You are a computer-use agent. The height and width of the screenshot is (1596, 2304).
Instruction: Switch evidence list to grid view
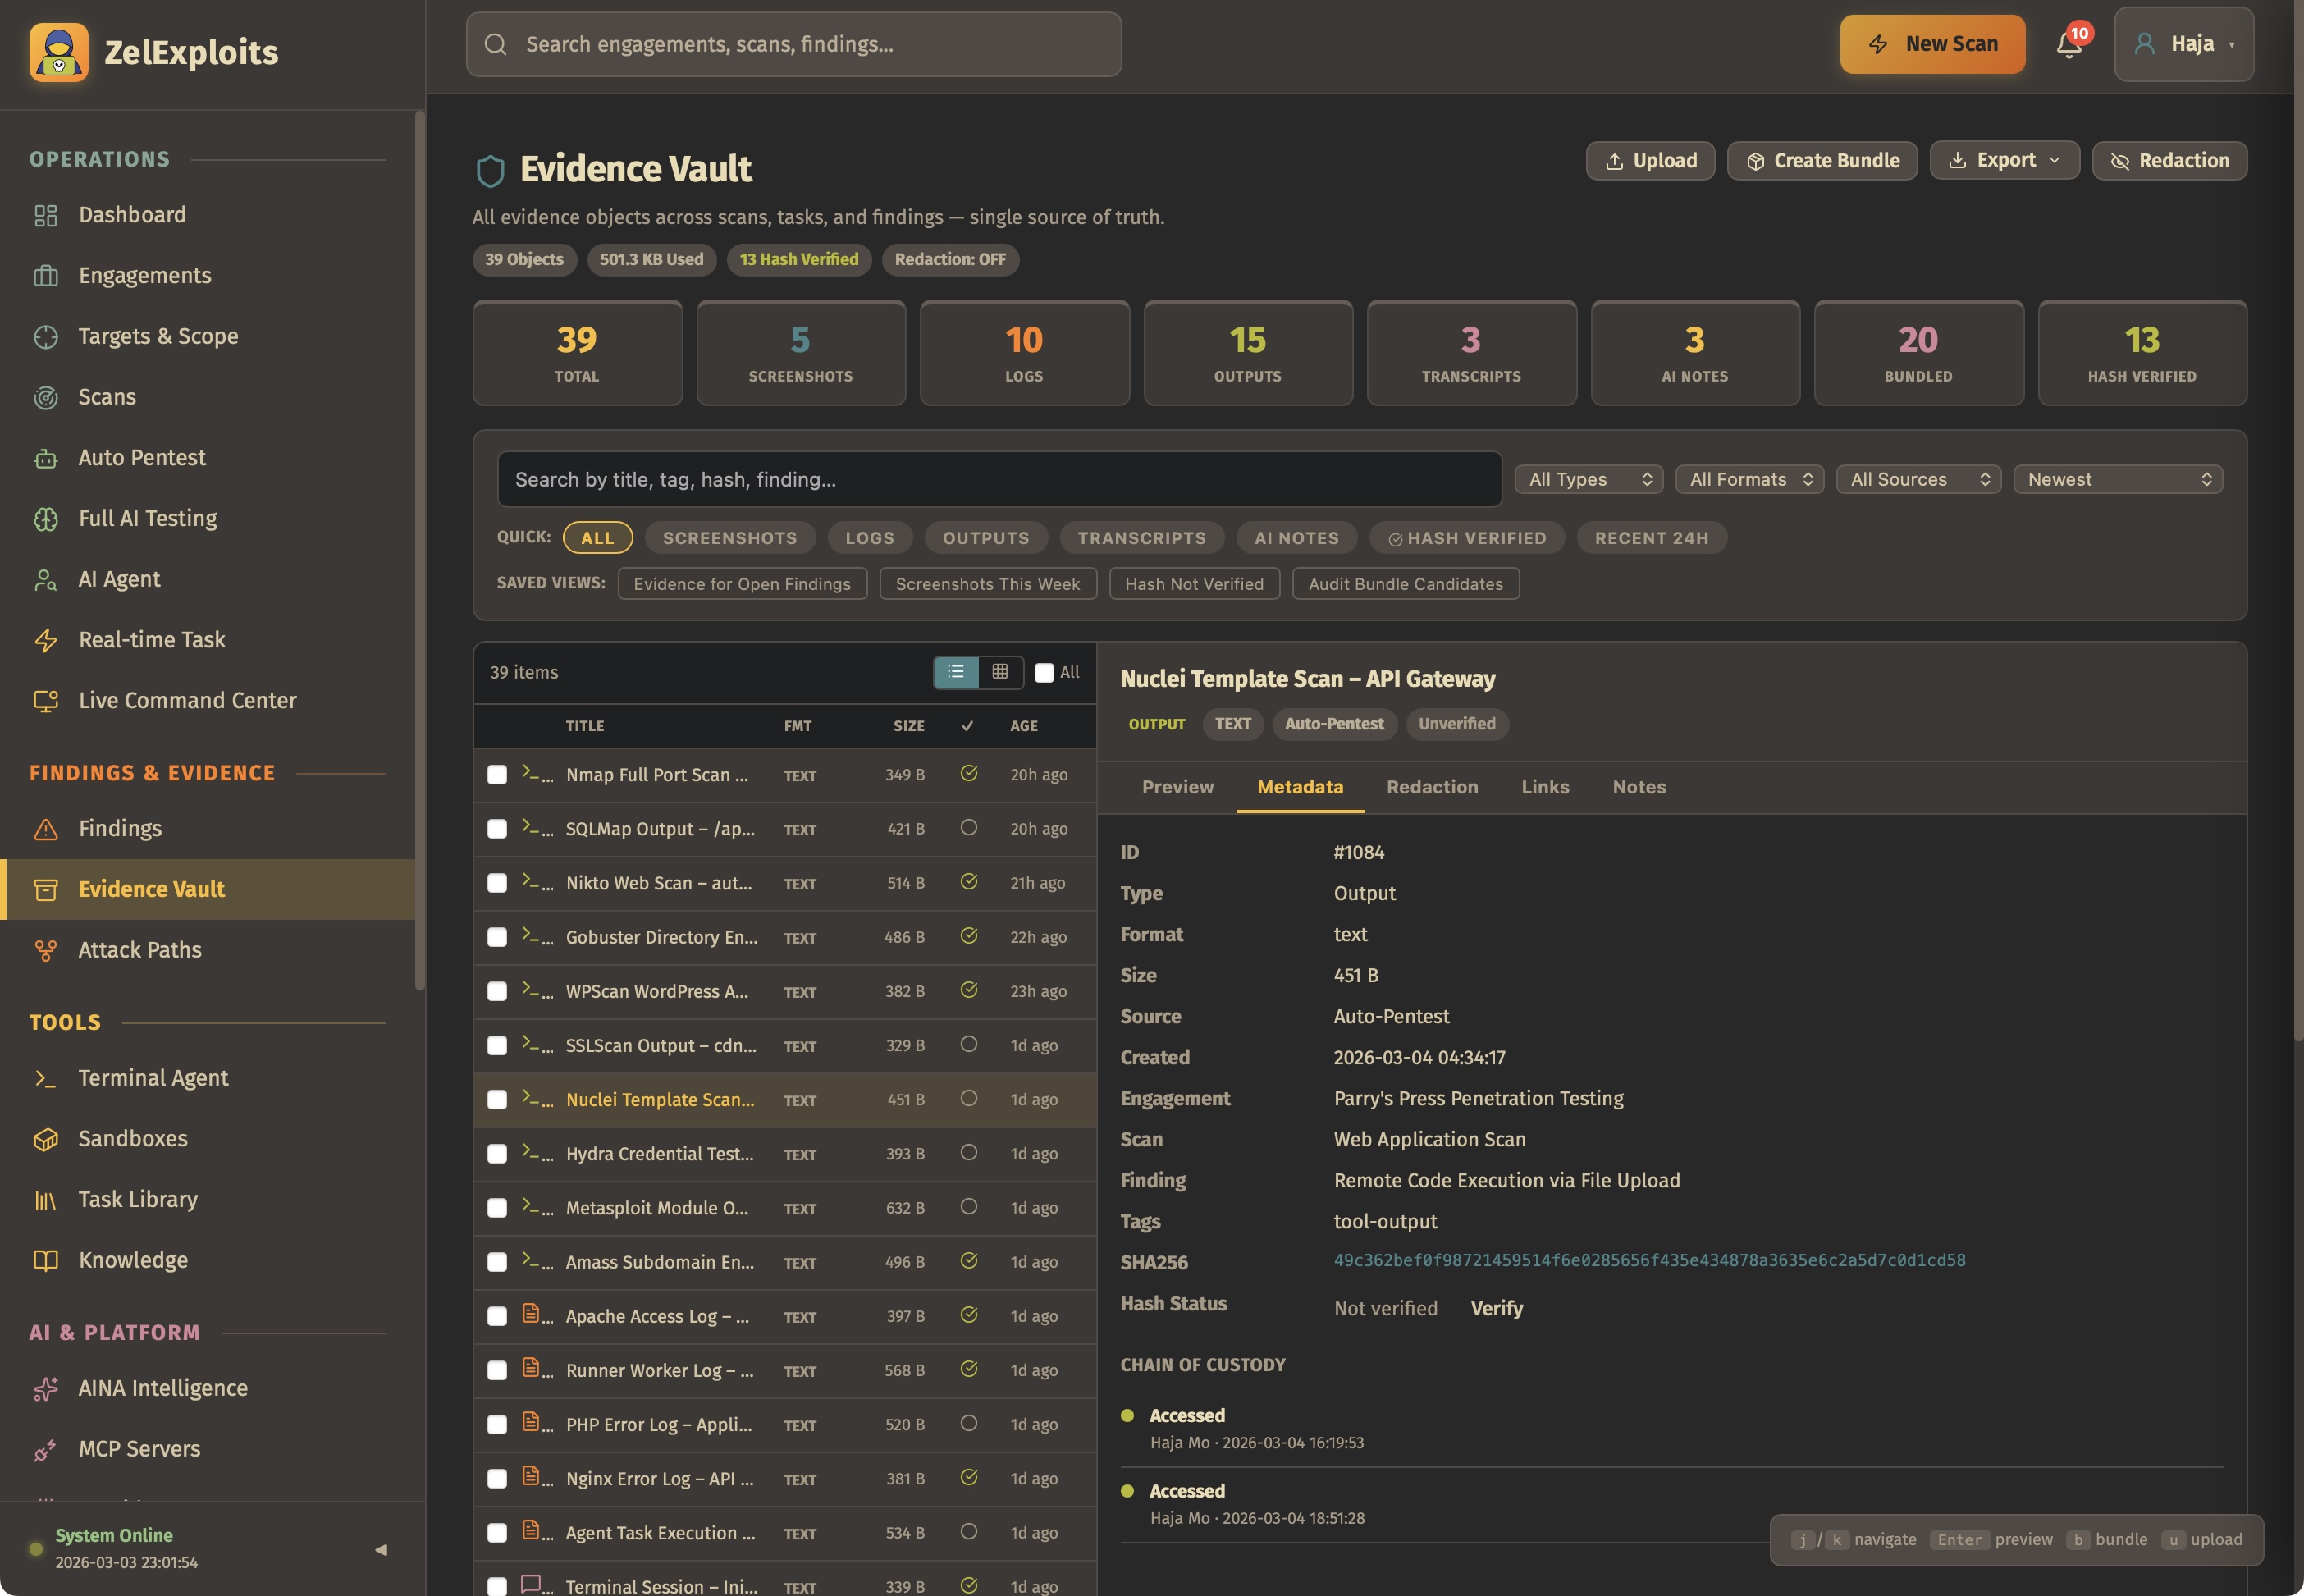click(1000, 672)
